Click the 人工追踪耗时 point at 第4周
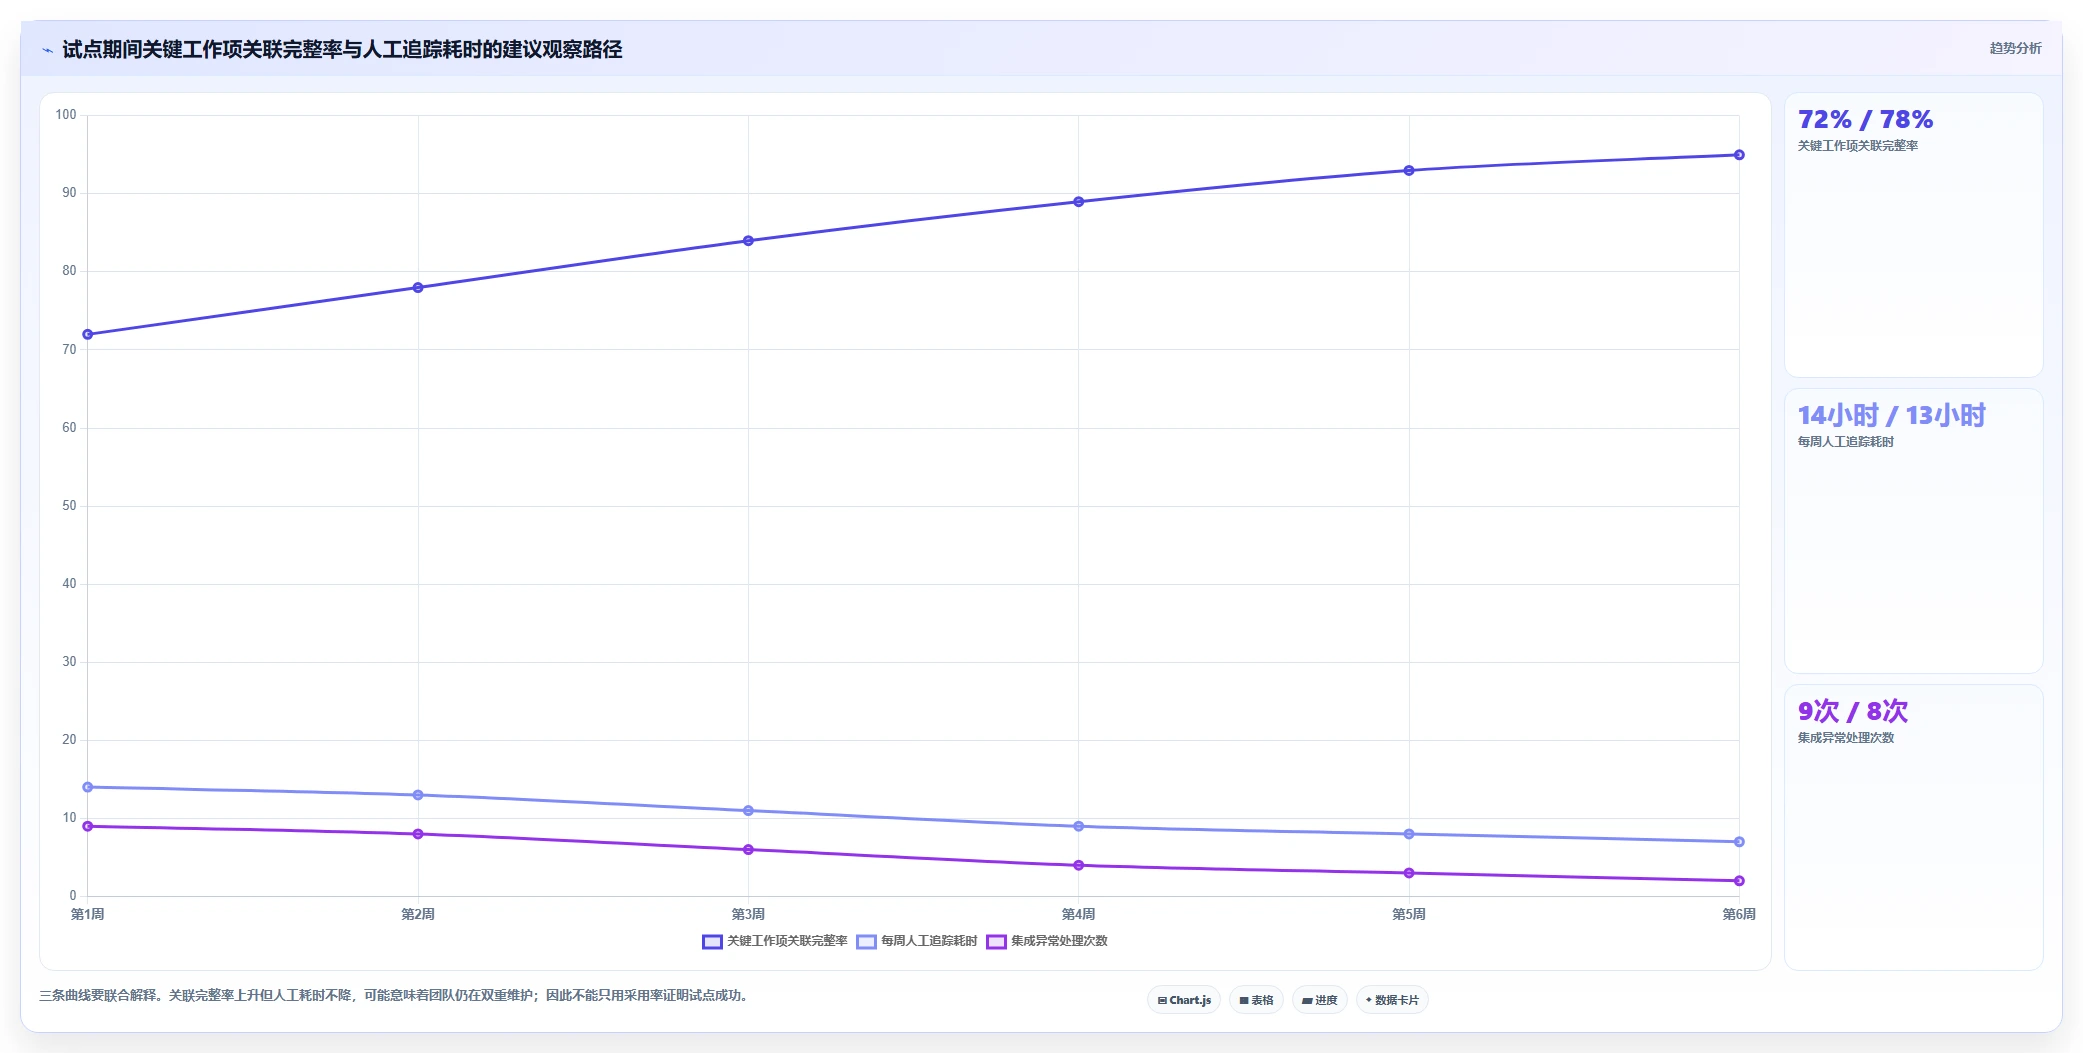 coord(1079,826)
